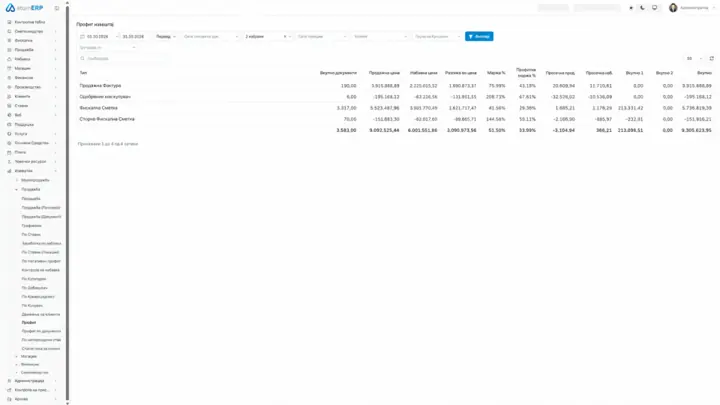720x405 pixels.
Task: Toggle dark mode with the moon icon
Action: click(642, 8)
